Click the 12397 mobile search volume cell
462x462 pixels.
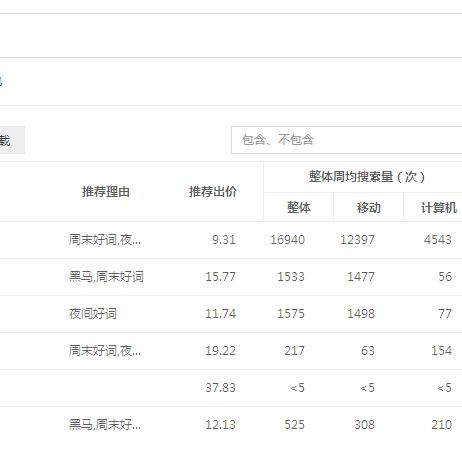[357, 240]
